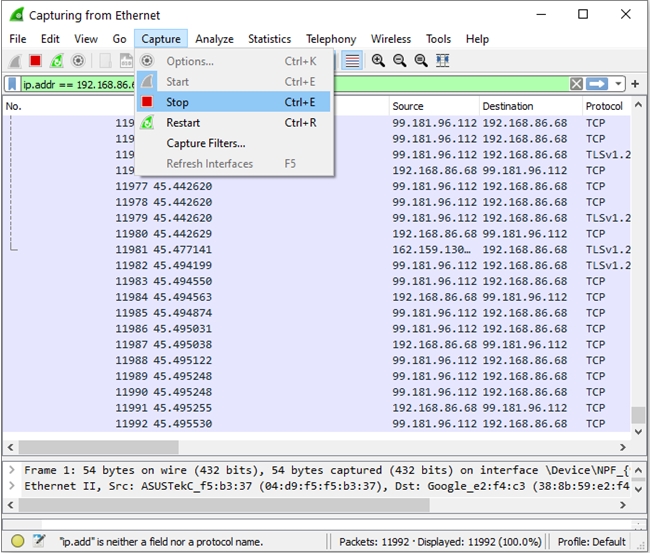Click the Zoom Out magnifier icon
This screenshot has height=553, width=650.
(x=399, y=61)
